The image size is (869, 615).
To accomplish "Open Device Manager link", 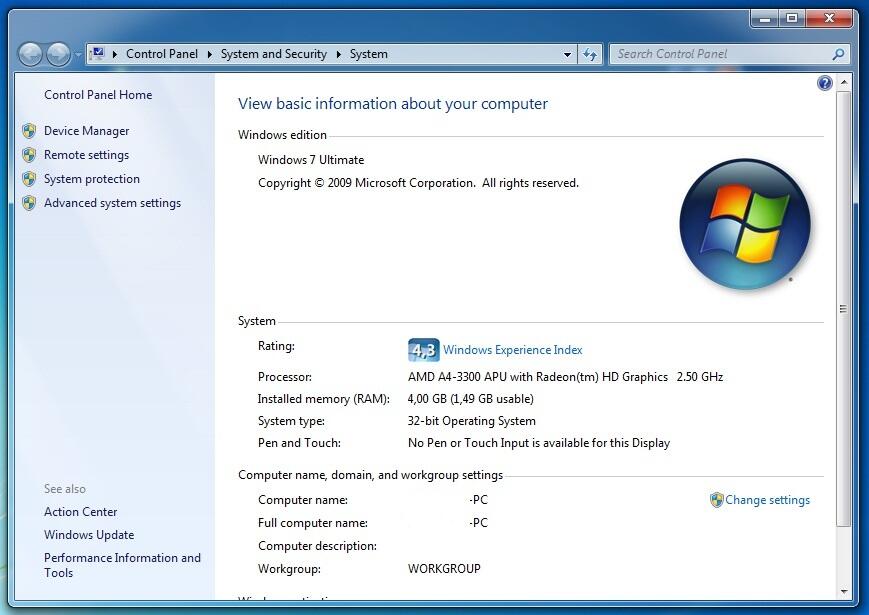I will (86, 131).
